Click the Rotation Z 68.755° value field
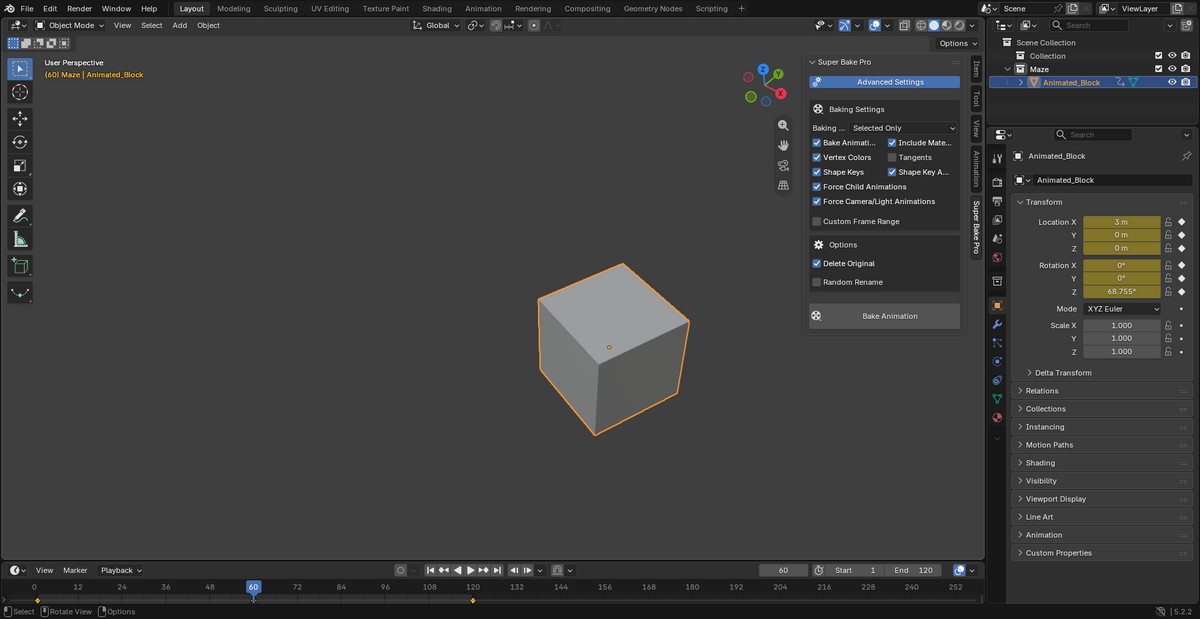The height and width of the screenshot is (619, 1200). 1122,292
